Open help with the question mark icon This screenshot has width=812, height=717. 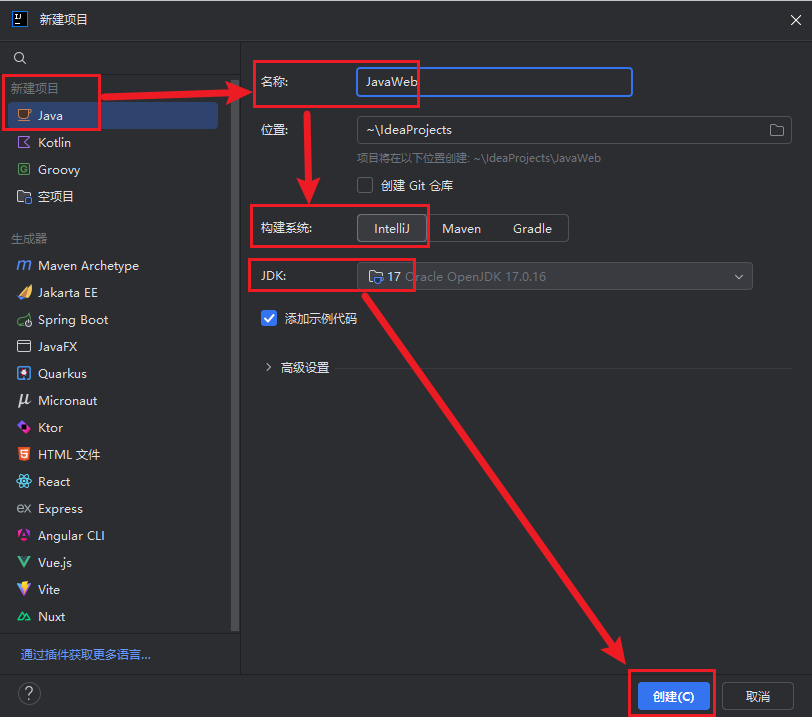click(x=29, y=693)
